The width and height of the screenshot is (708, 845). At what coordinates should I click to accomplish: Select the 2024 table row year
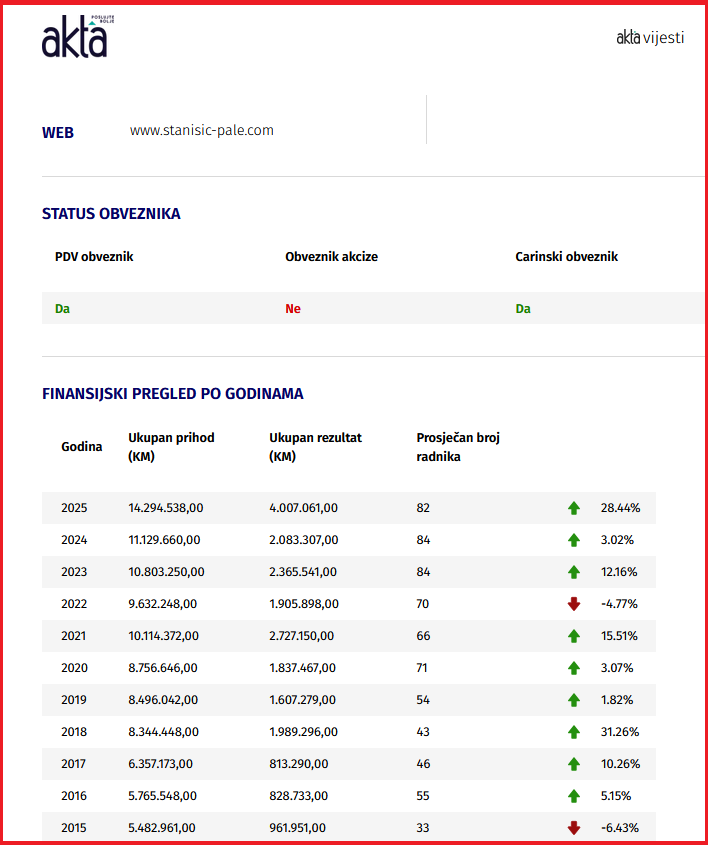click(74, 540)
